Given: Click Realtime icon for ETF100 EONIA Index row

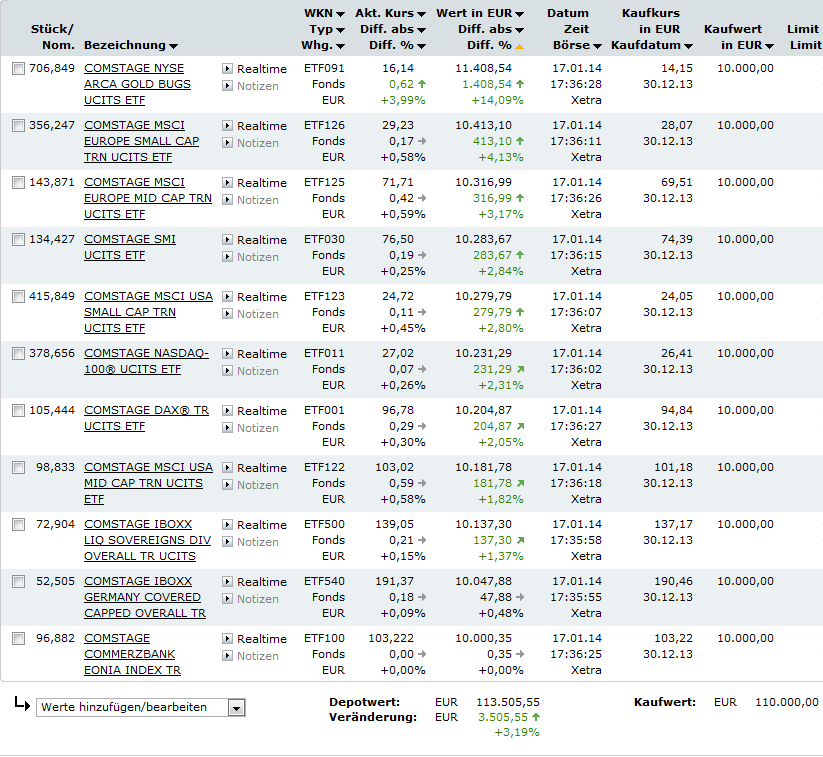Looking at the screenshot, I should click(227, 638).
